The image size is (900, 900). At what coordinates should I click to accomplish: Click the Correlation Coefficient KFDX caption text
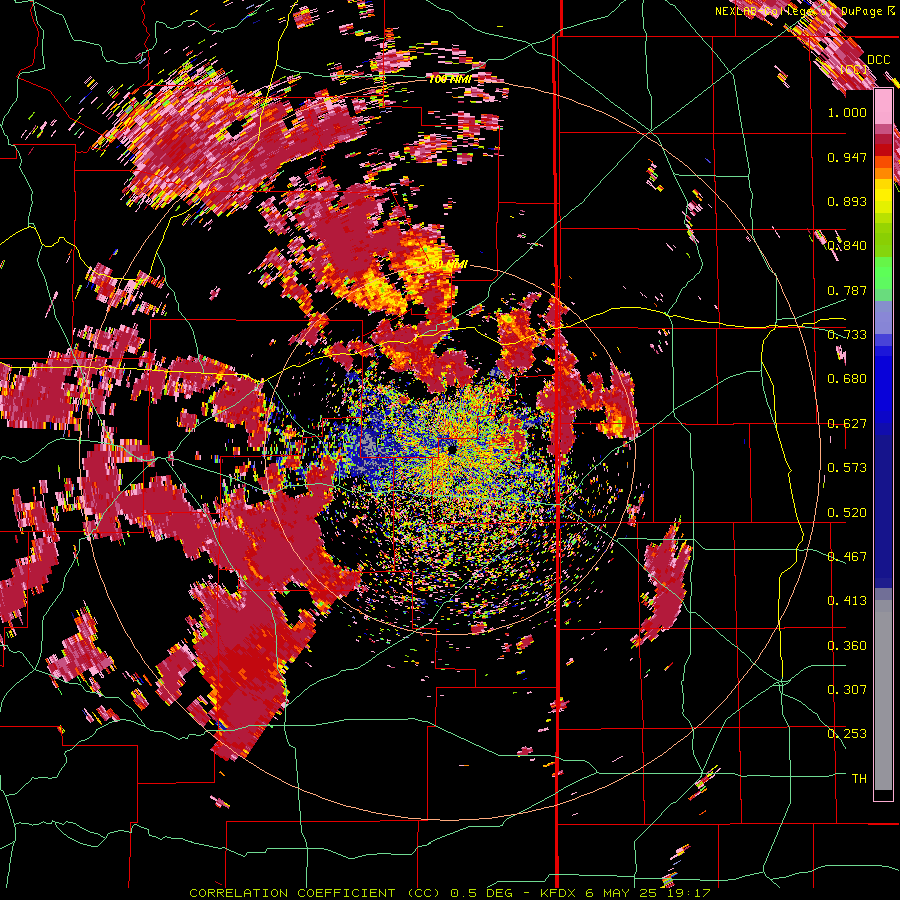pos(450,893)
